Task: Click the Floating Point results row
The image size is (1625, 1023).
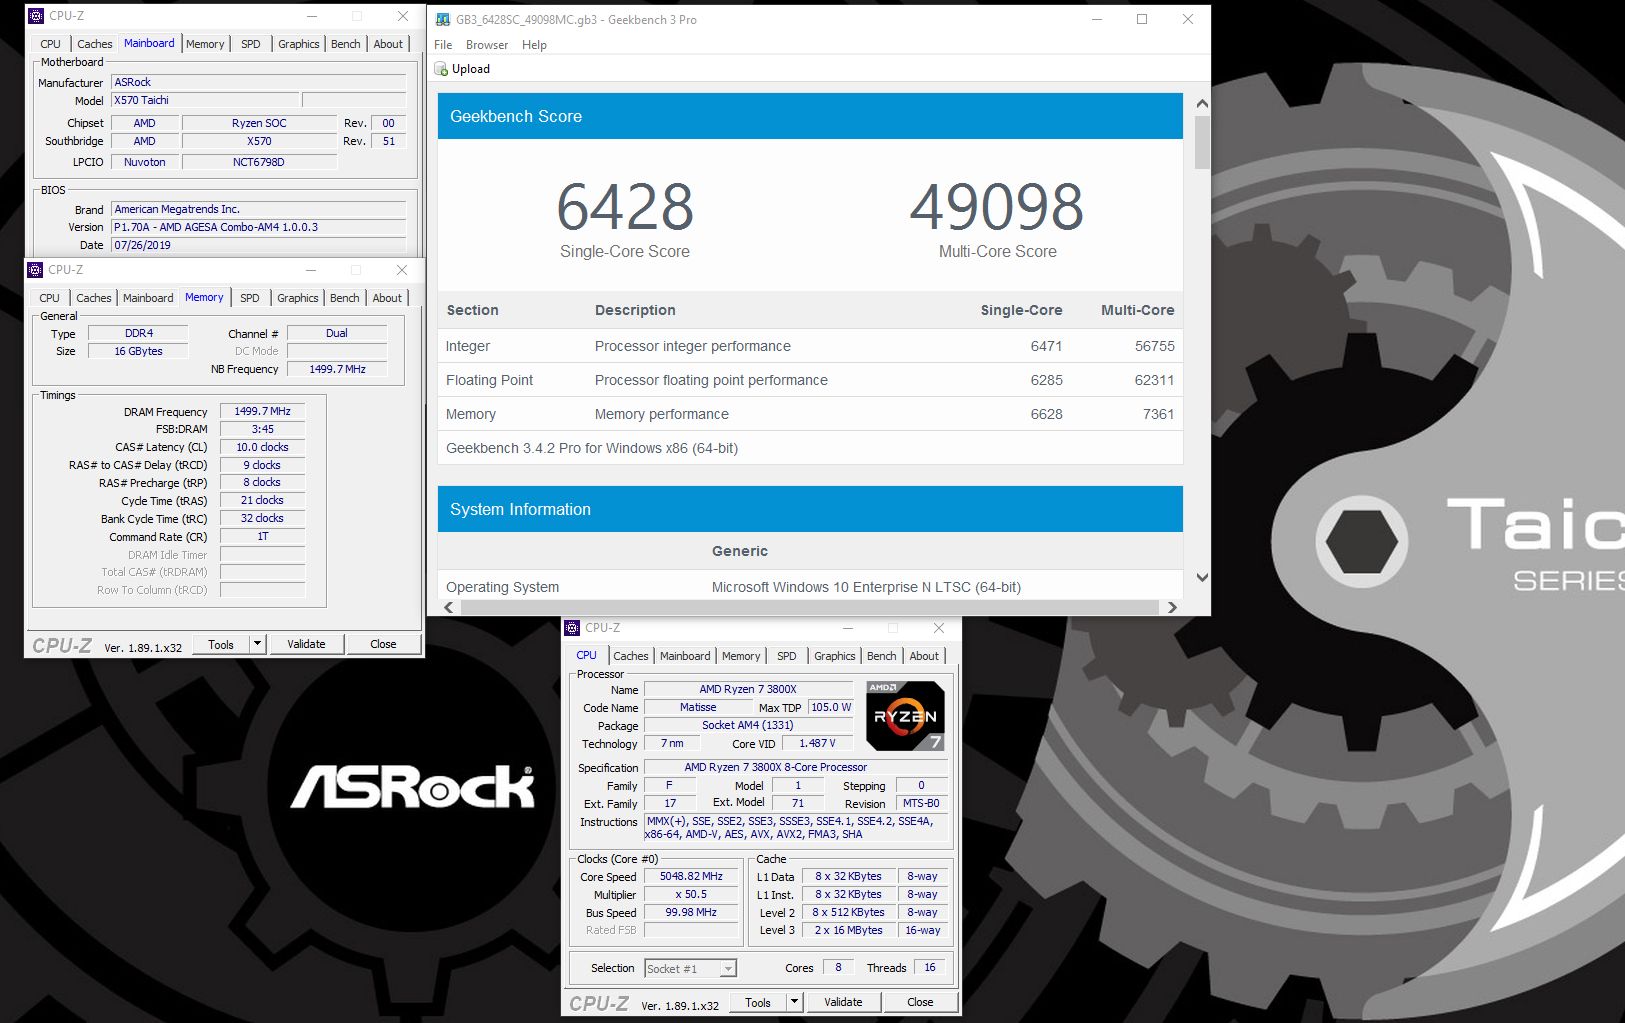Action: coord(810,380)
